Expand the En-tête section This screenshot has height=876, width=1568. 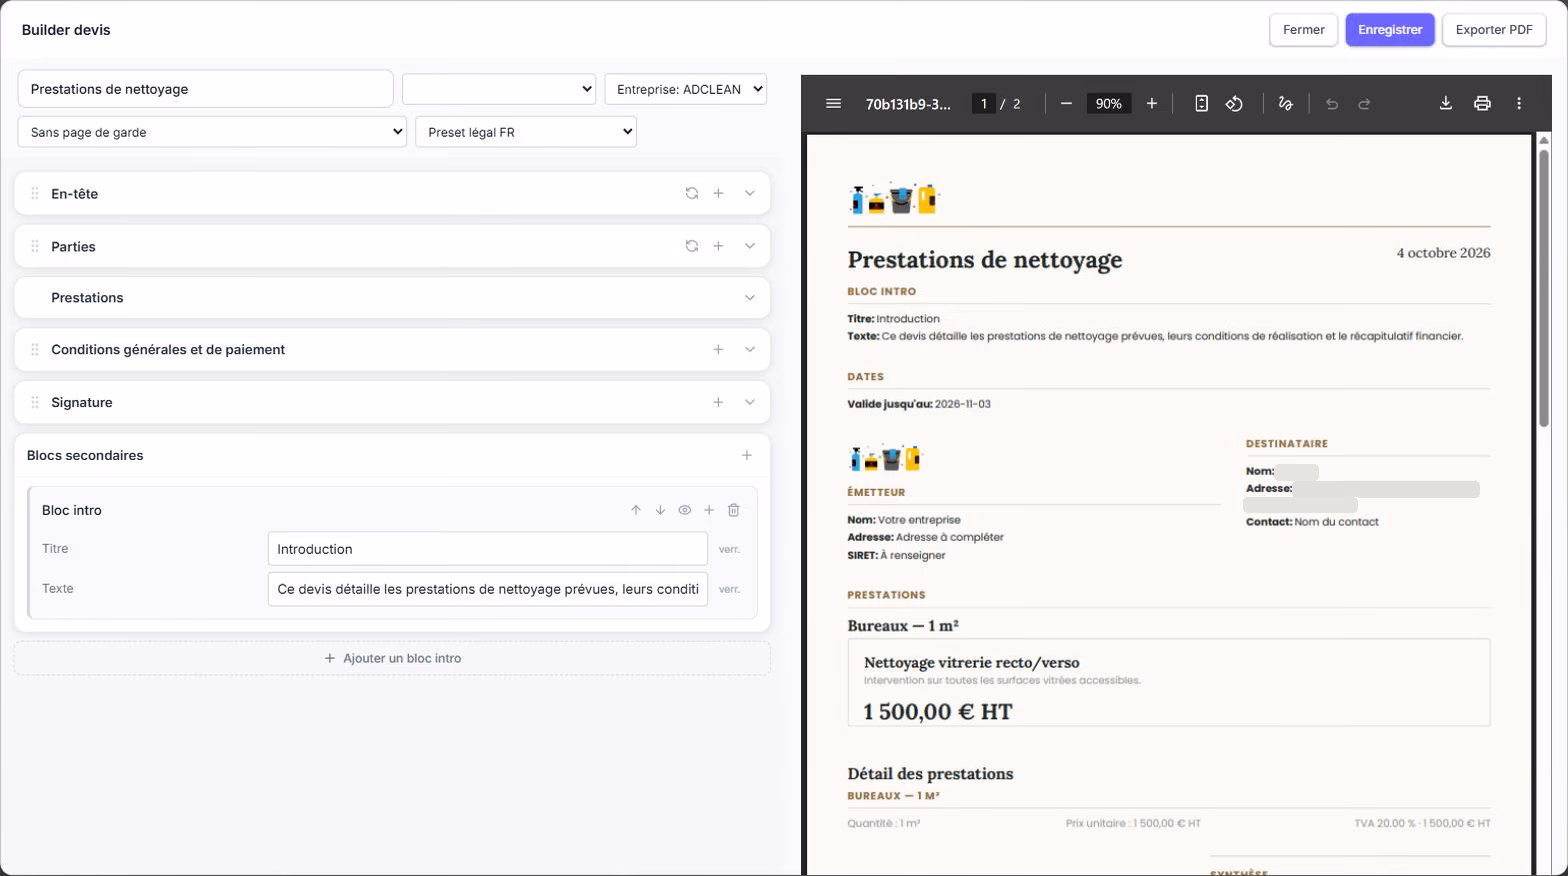(750, 193)
